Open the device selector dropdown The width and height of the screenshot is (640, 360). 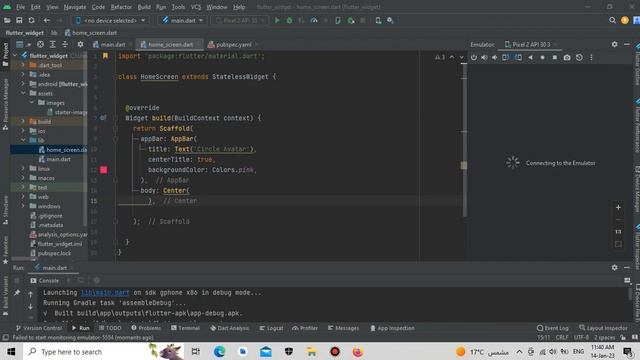[111, 20]
